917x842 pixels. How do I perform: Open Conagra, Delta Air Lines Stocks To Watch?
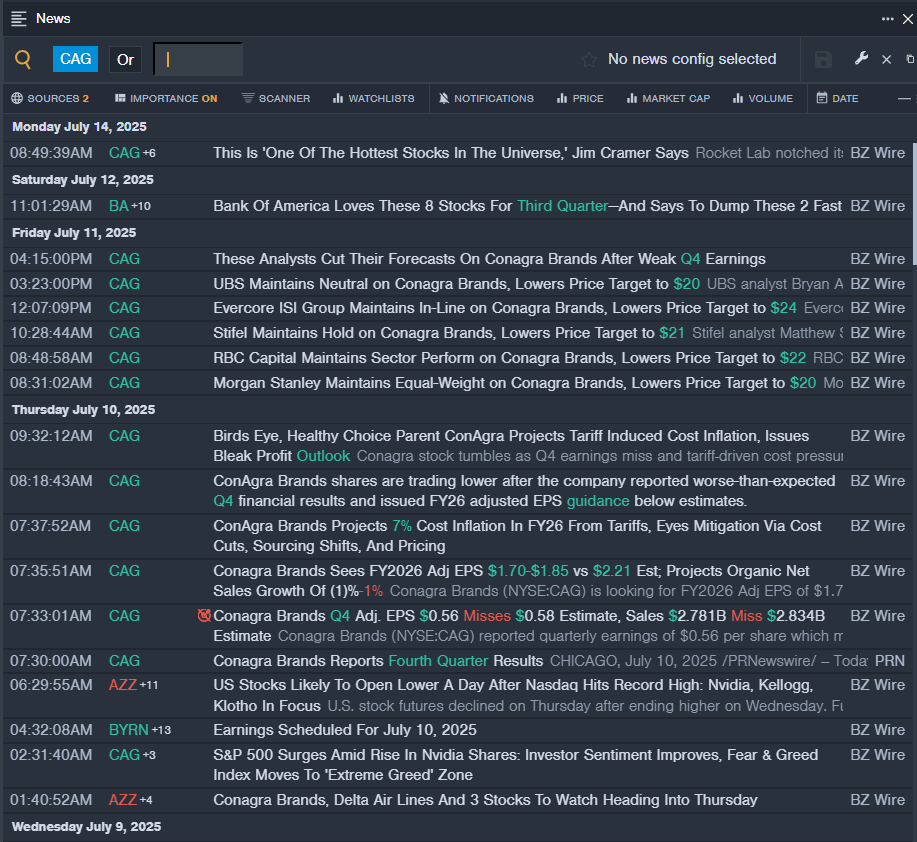(485, 799)
